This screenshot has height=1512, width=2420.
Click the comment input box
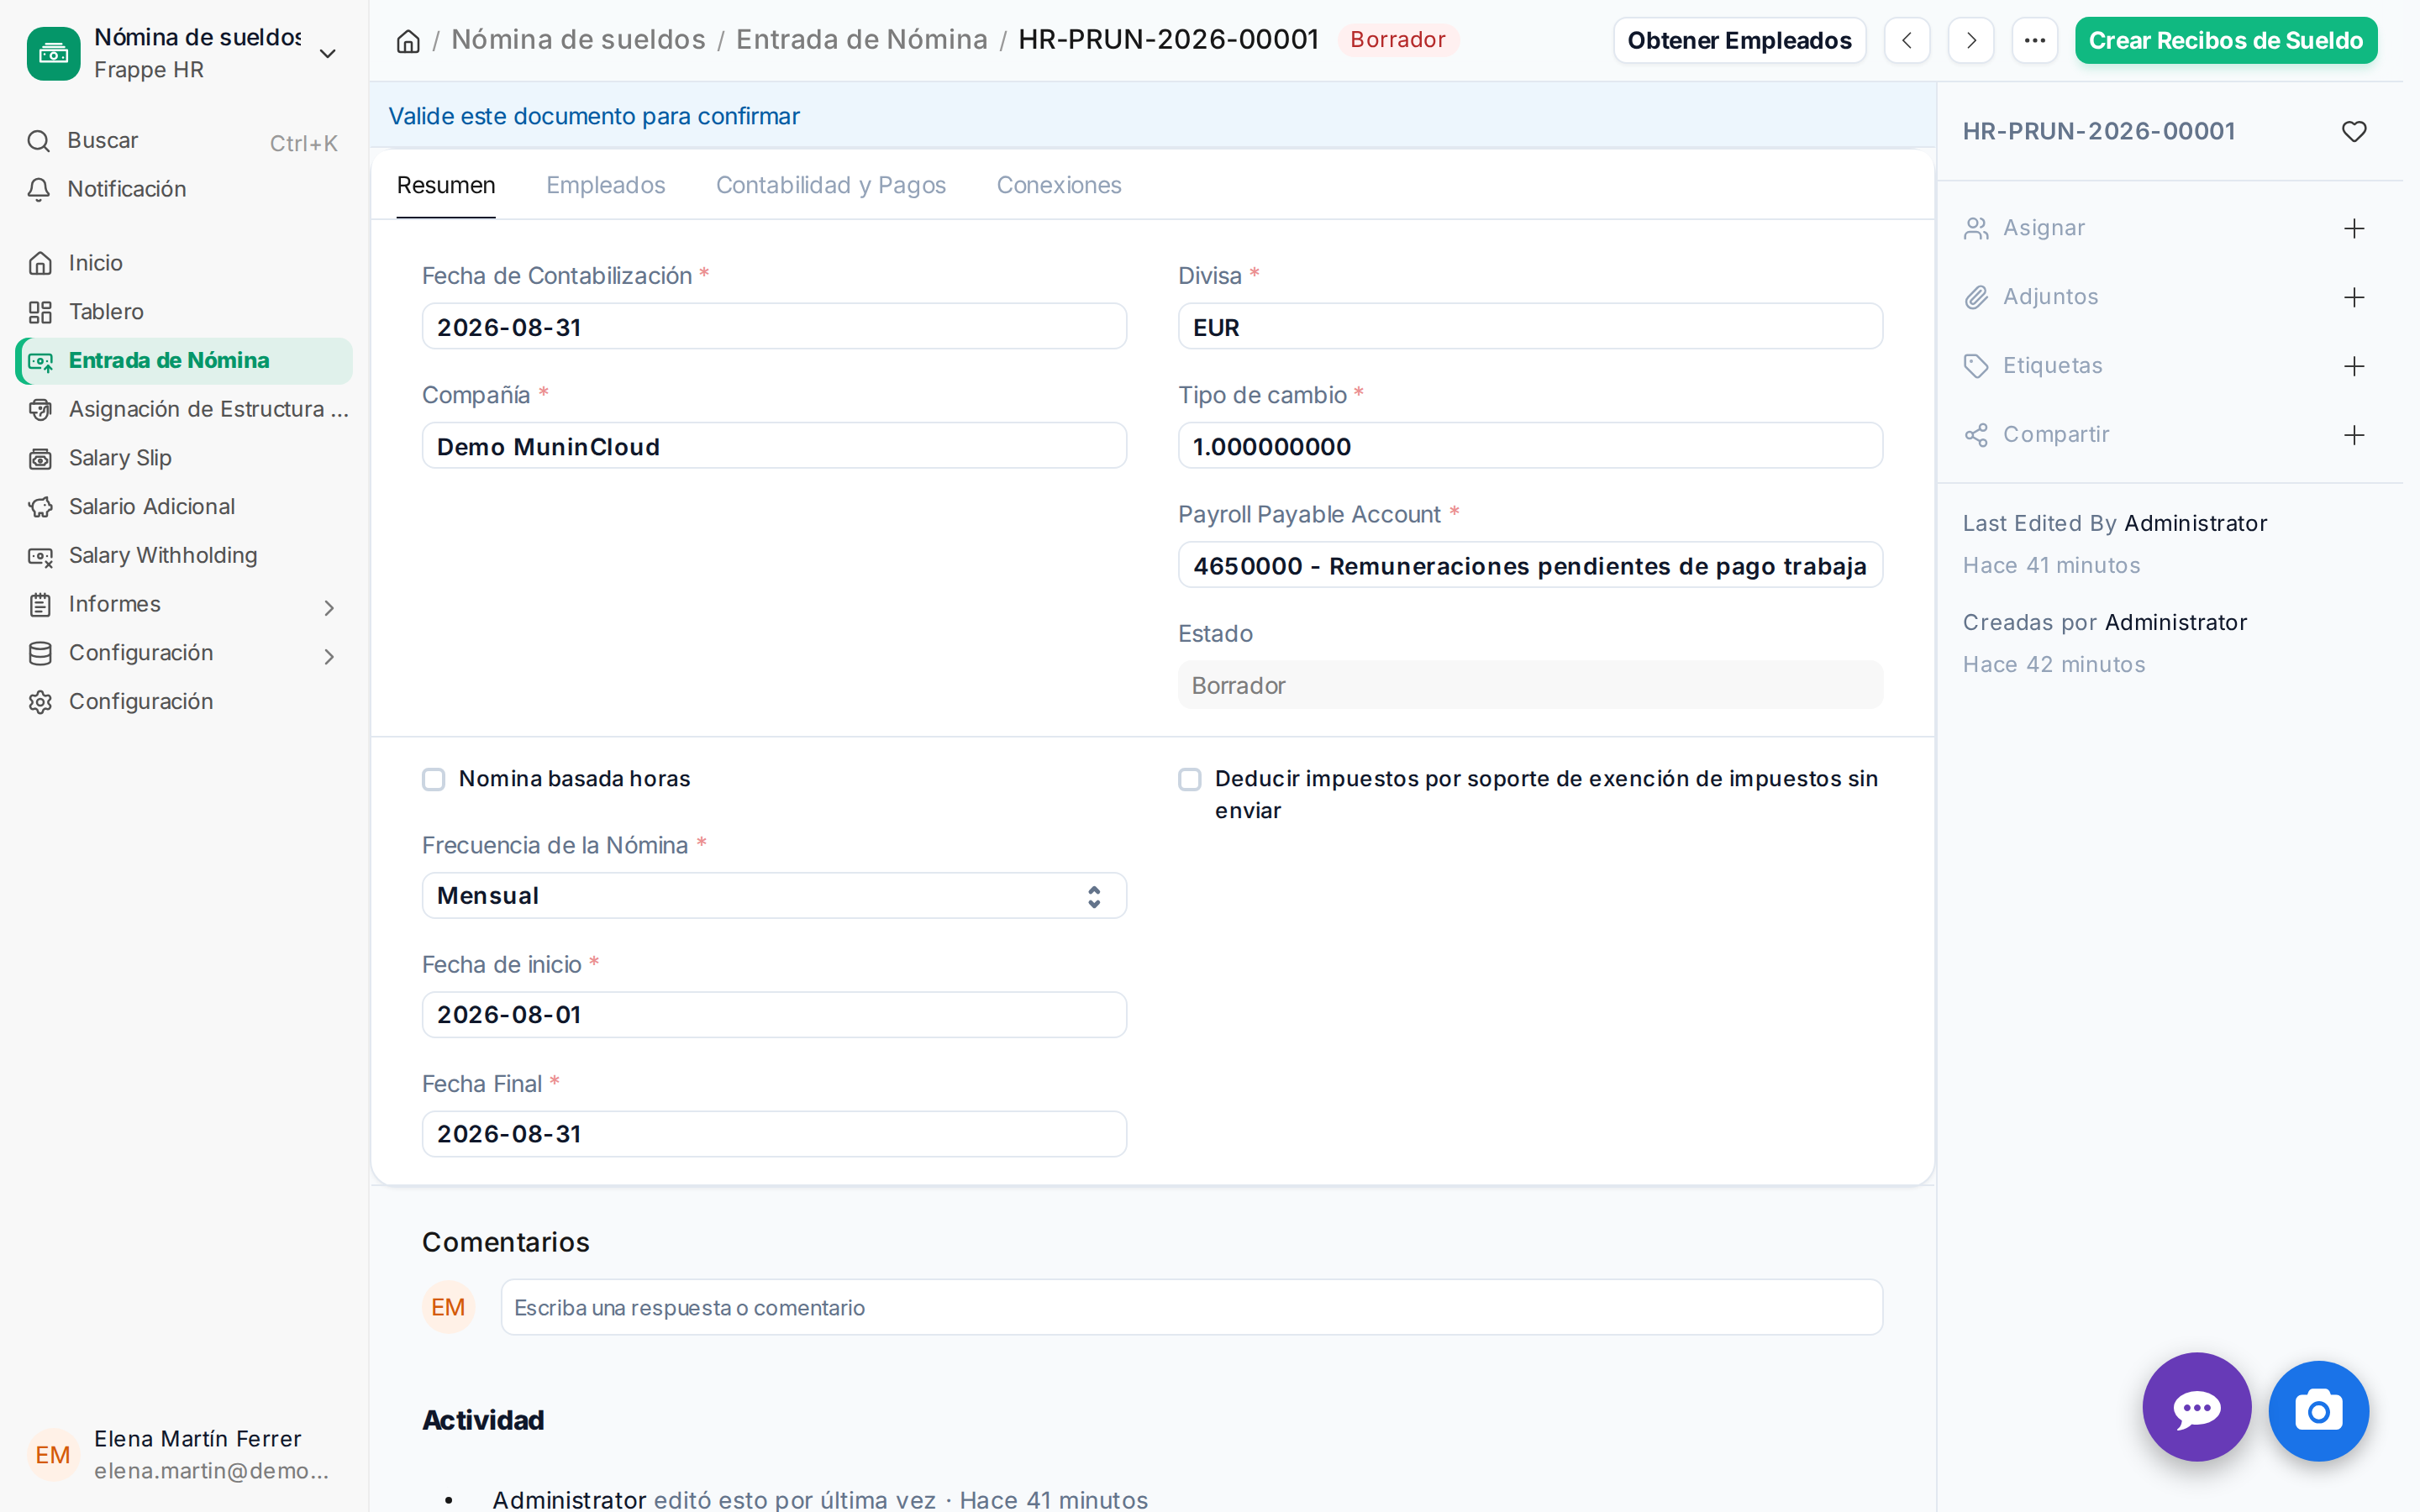tap(1191, 1307)
